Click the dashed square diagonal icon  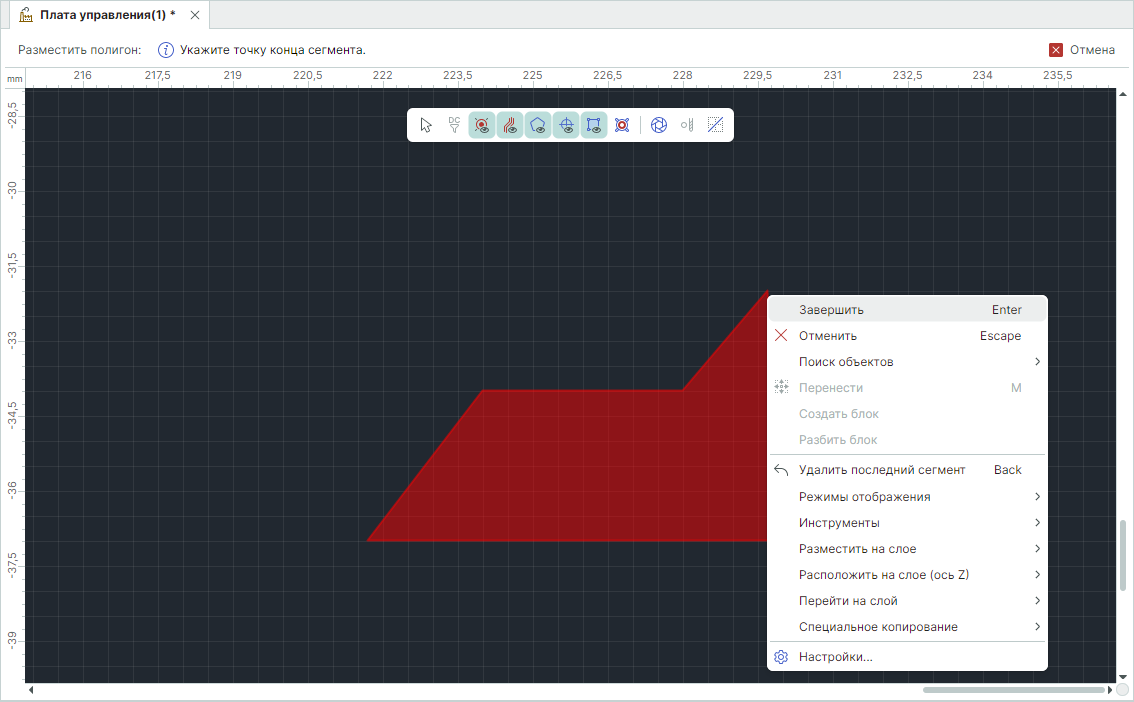tap(715, 125)
